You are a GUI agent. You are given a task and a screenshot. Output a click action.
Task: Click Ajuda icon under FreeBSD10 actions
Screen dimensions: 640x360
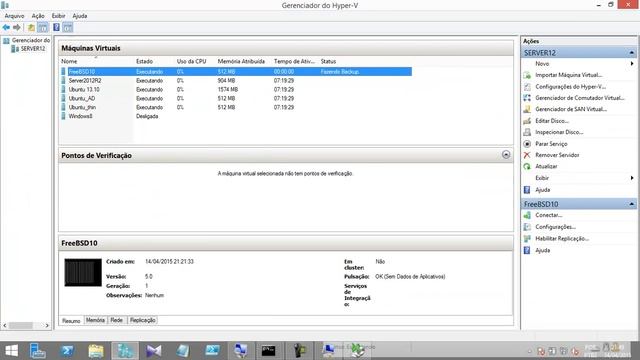(527, 250)
